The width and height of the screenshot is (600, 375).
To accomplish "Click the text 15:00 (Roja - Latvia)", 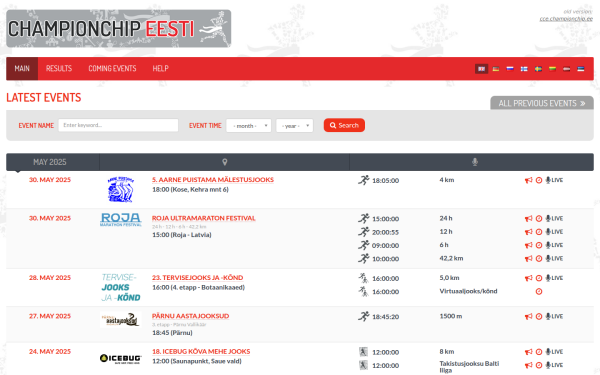I will 182,235.
